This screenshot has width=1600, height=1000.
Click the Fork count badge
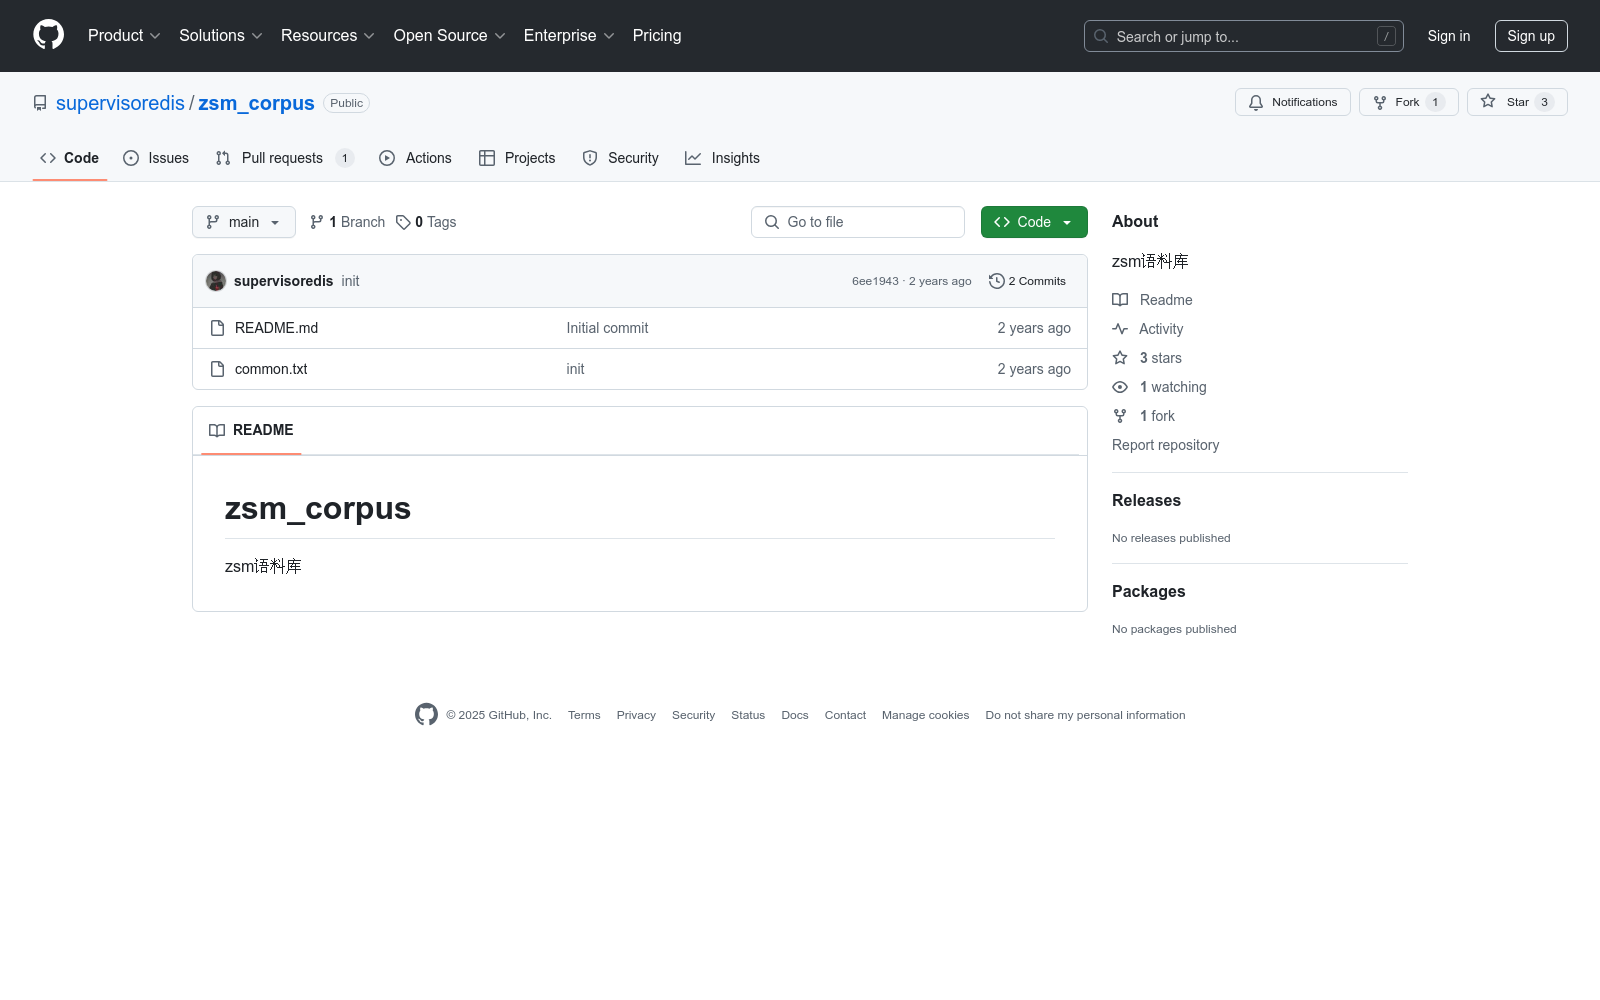coord(1435,102)
